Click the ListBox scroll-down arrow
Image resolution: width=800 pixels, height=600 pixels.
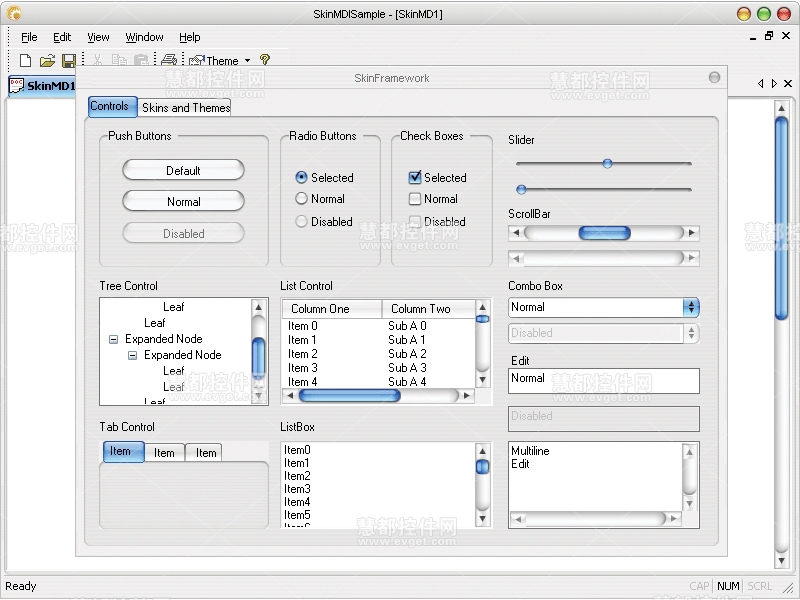tap(482, 519)
